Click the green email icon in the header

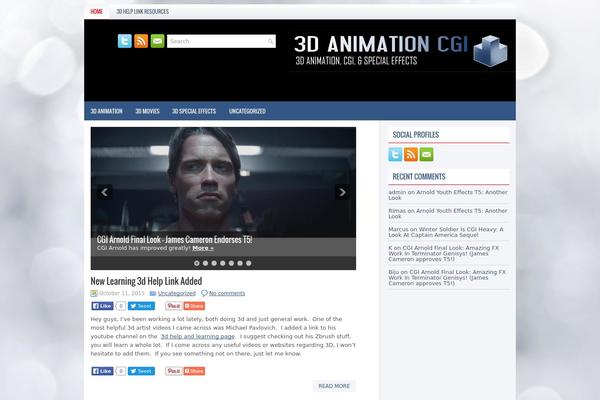point(158,41)
